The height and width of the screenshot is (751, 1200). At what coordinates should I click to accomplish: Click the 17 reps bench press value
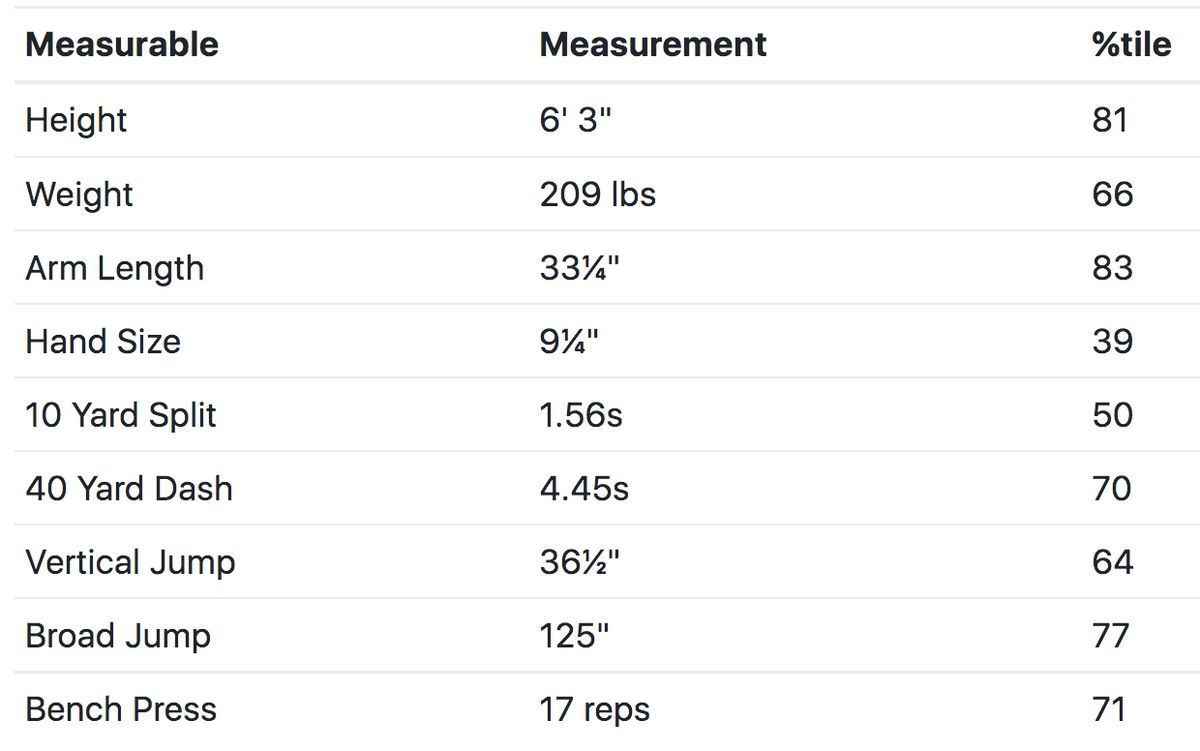595,710
